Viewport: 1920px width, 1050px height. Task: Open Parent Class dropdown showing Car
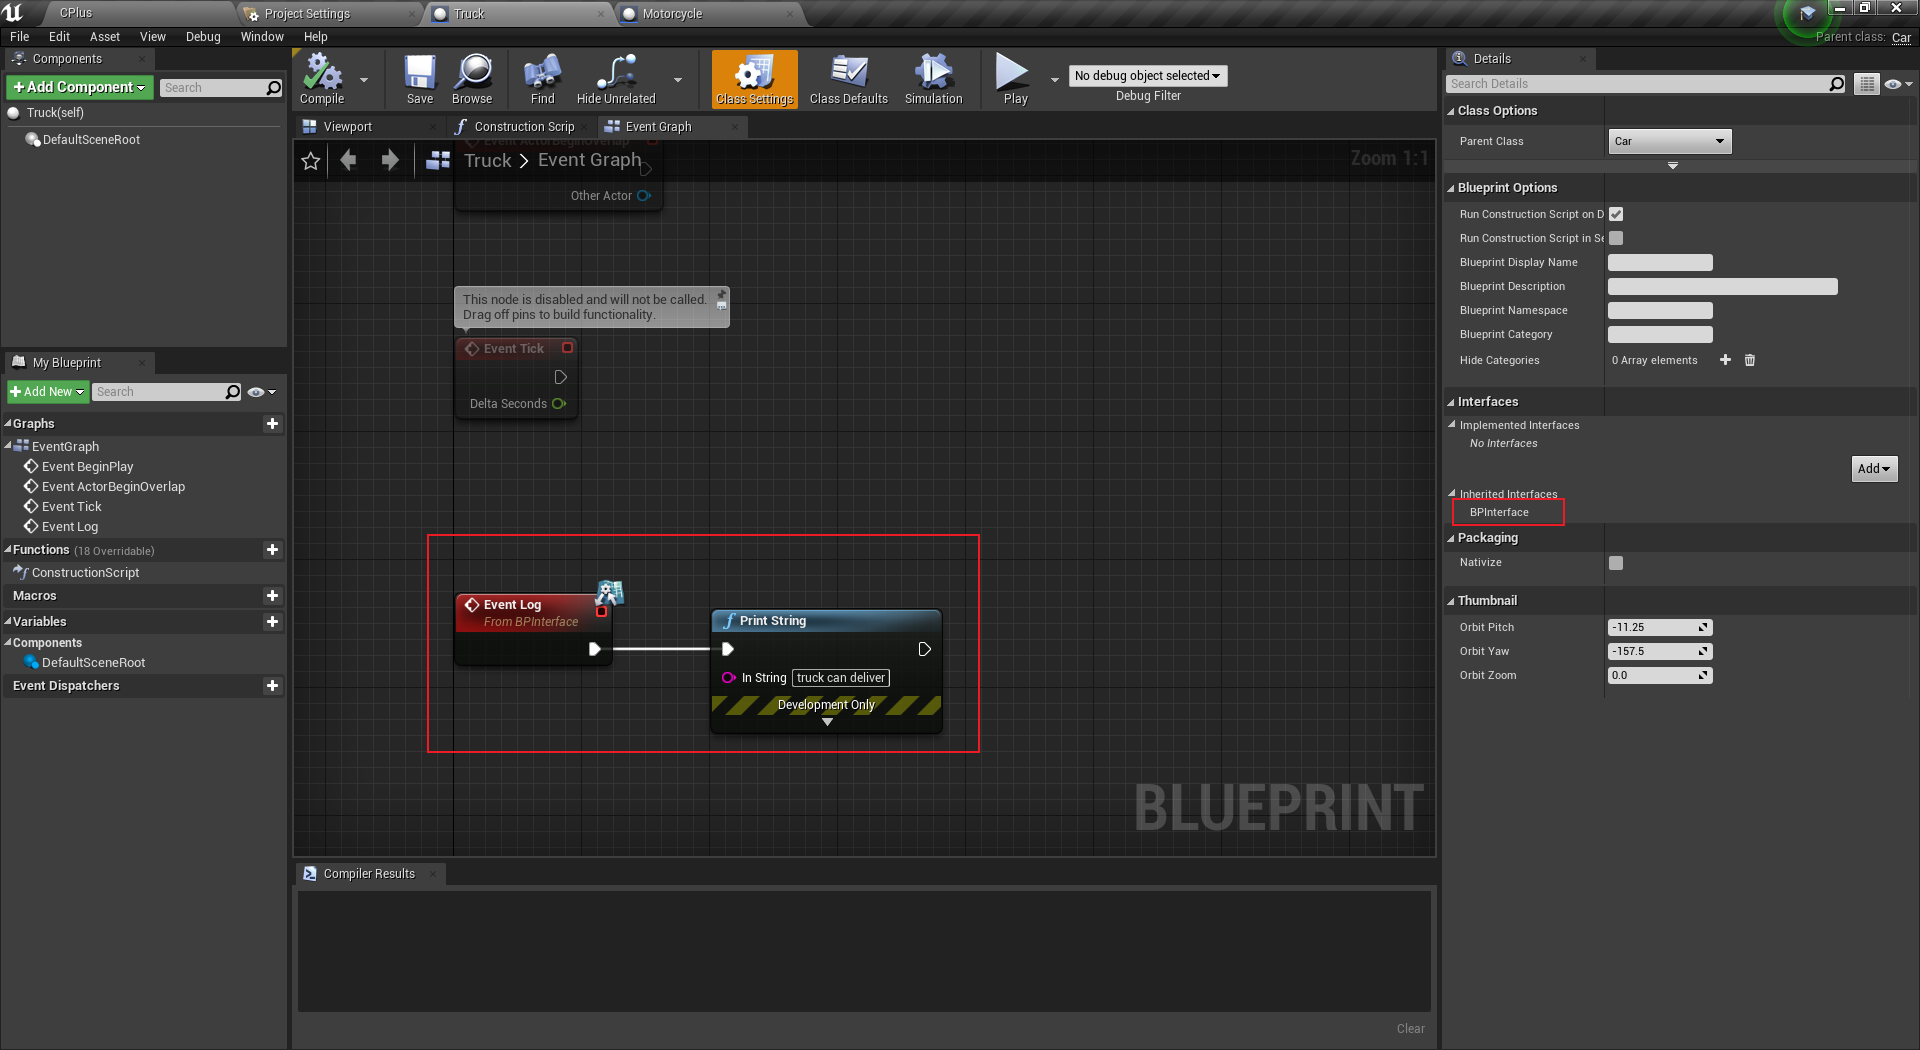(1669, 141)
